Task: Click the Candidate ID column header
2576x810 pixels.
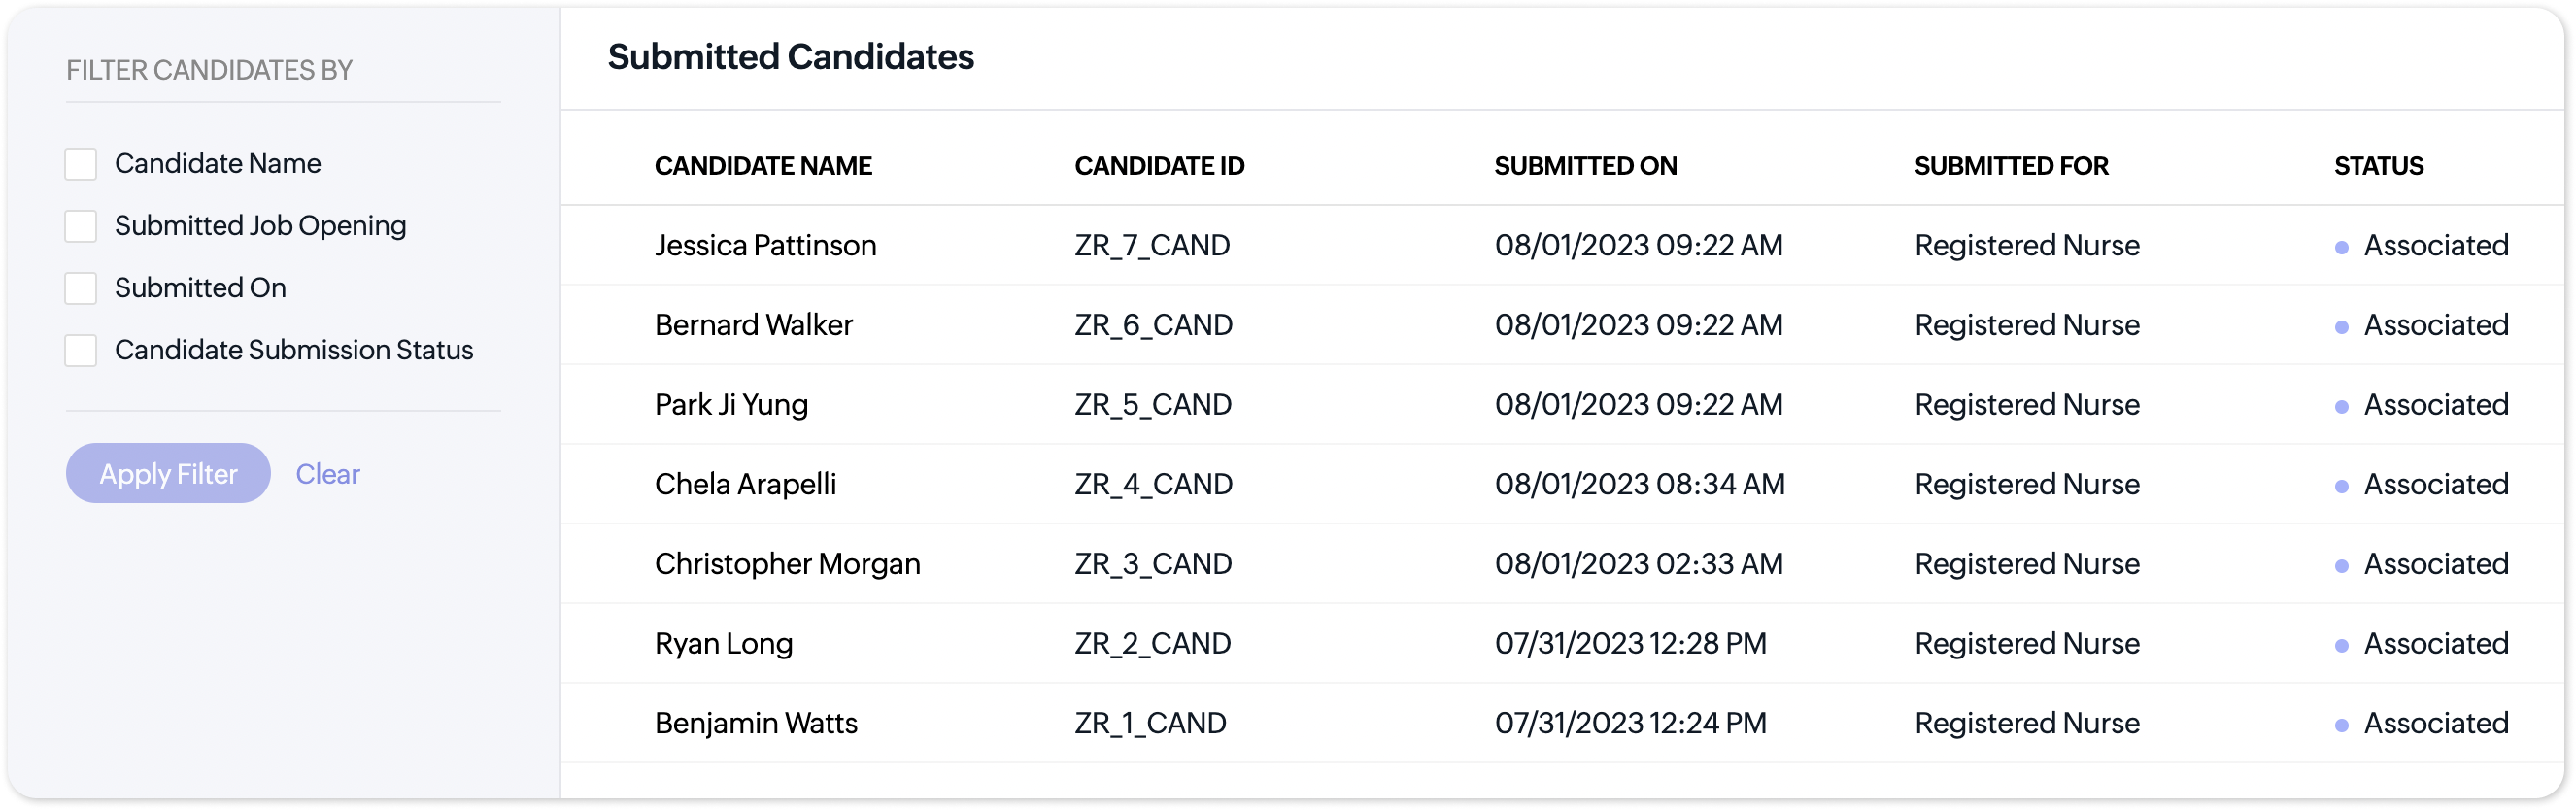Action: pyautogui.click(x=1159, y=166)
